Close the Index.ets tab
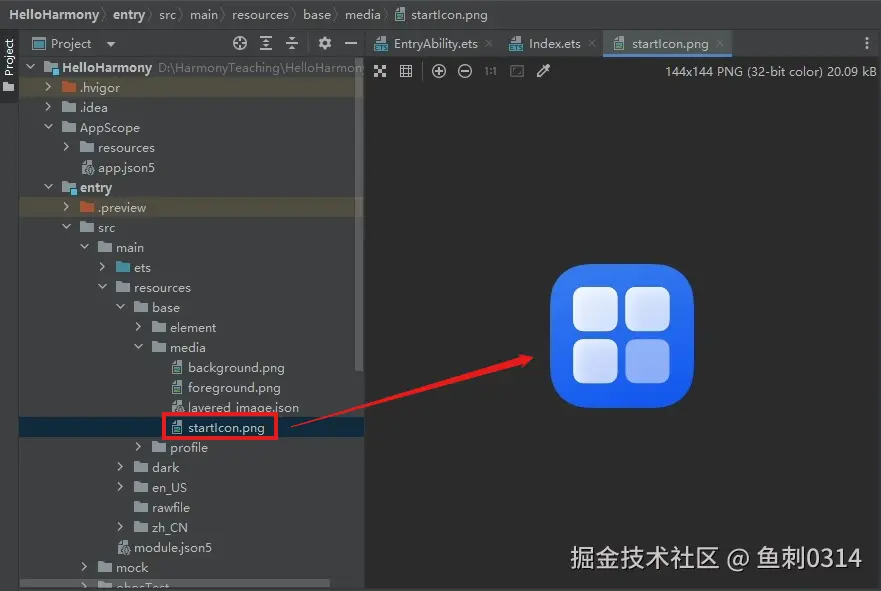This screenshot has width=881, height=591. pos(592,43)
